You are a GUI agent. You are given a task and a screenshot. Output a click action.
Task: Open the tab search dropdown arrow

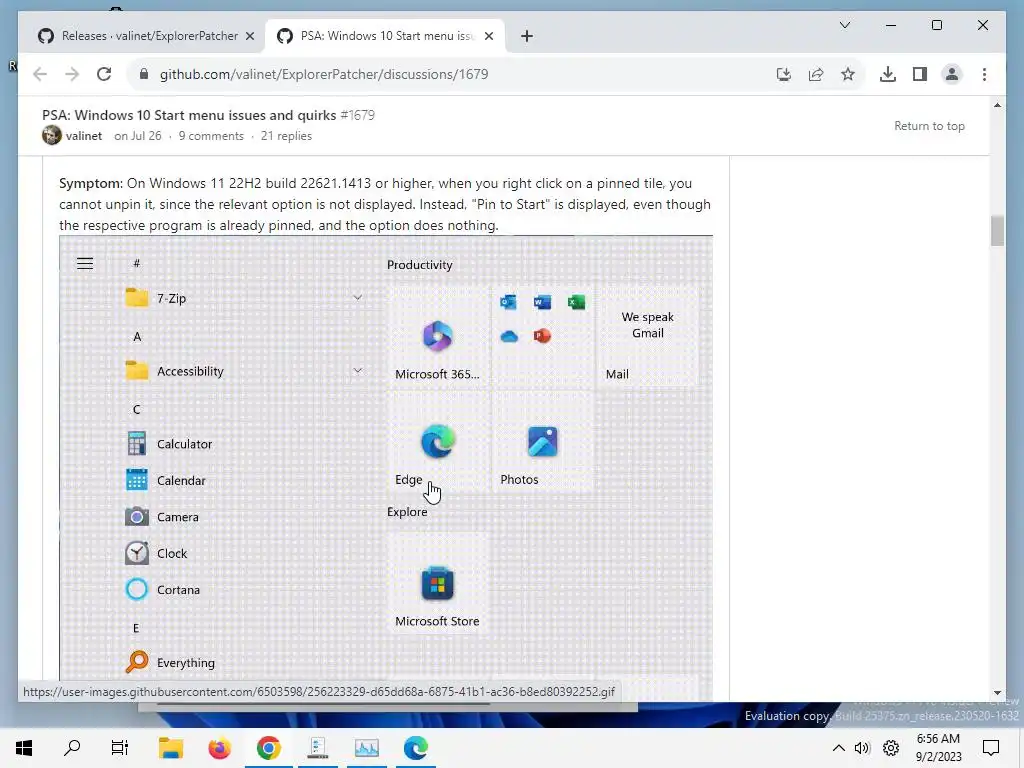point(844,25)
